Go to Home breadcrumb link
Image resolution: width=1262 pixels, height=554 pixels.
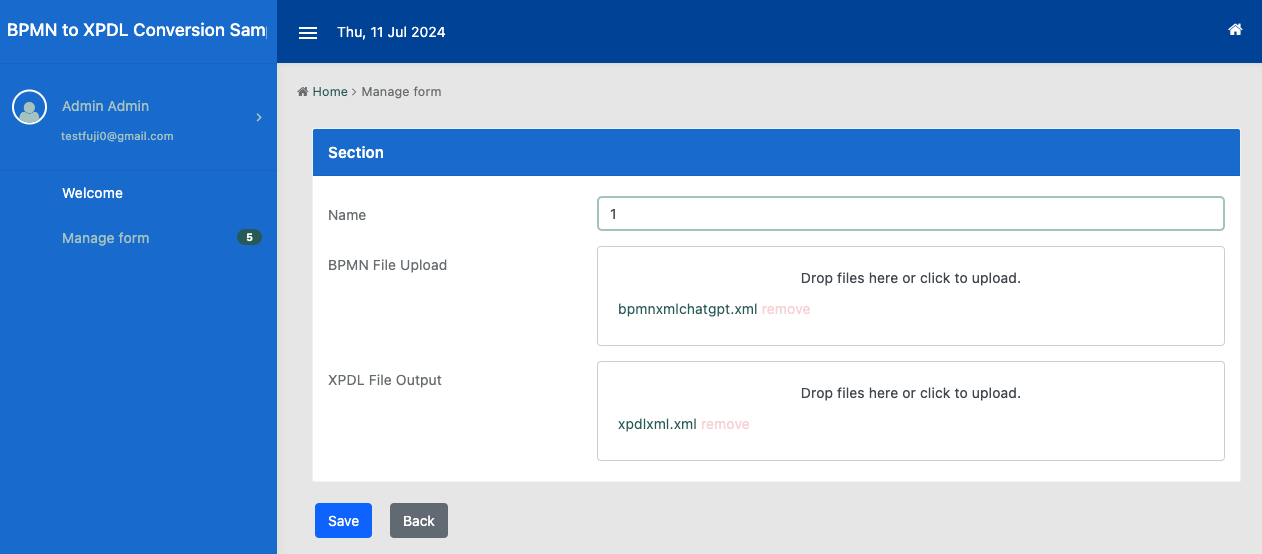[330, 91]
